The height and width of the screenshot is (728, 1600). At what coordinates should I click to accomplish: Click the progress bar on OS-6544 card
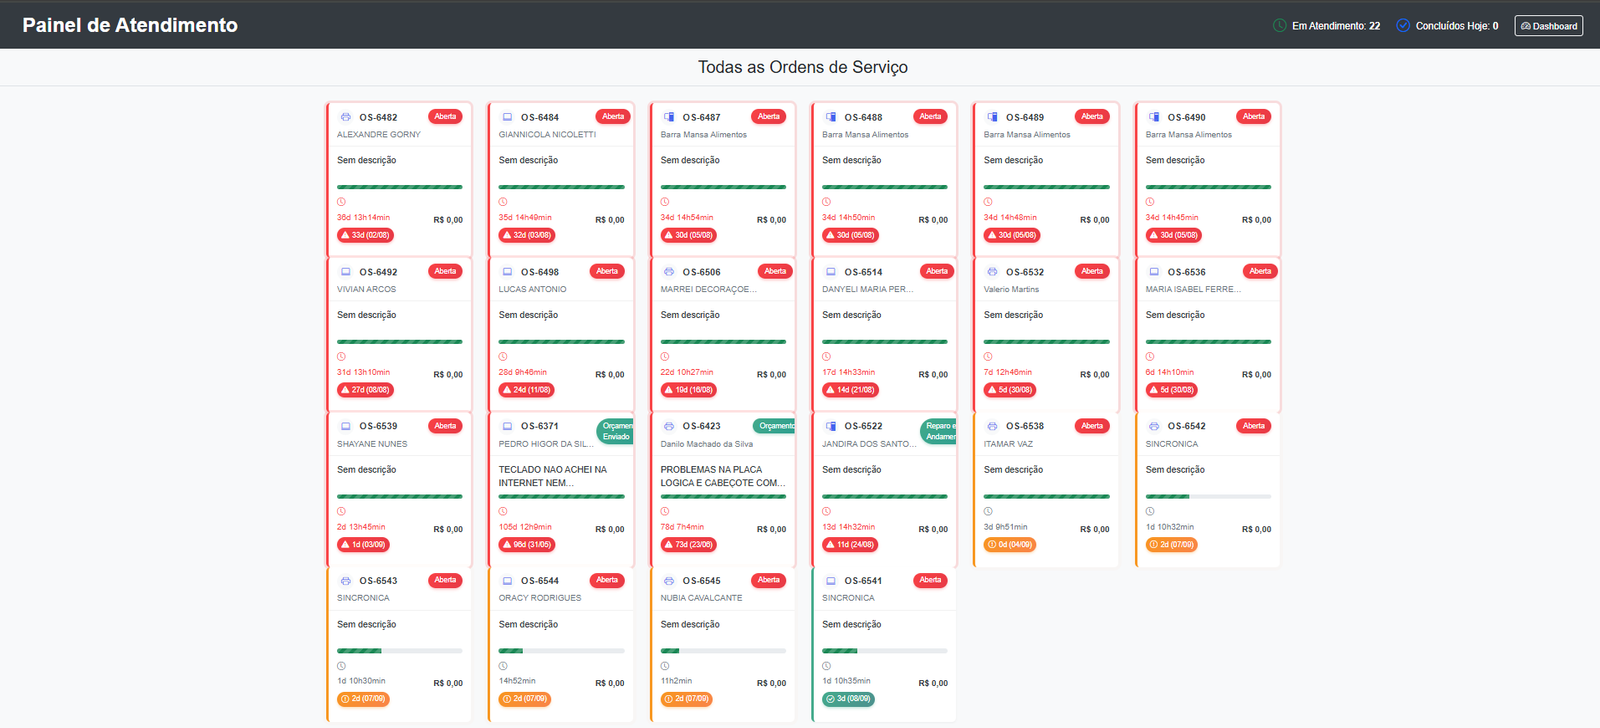(x=561, y=651)
